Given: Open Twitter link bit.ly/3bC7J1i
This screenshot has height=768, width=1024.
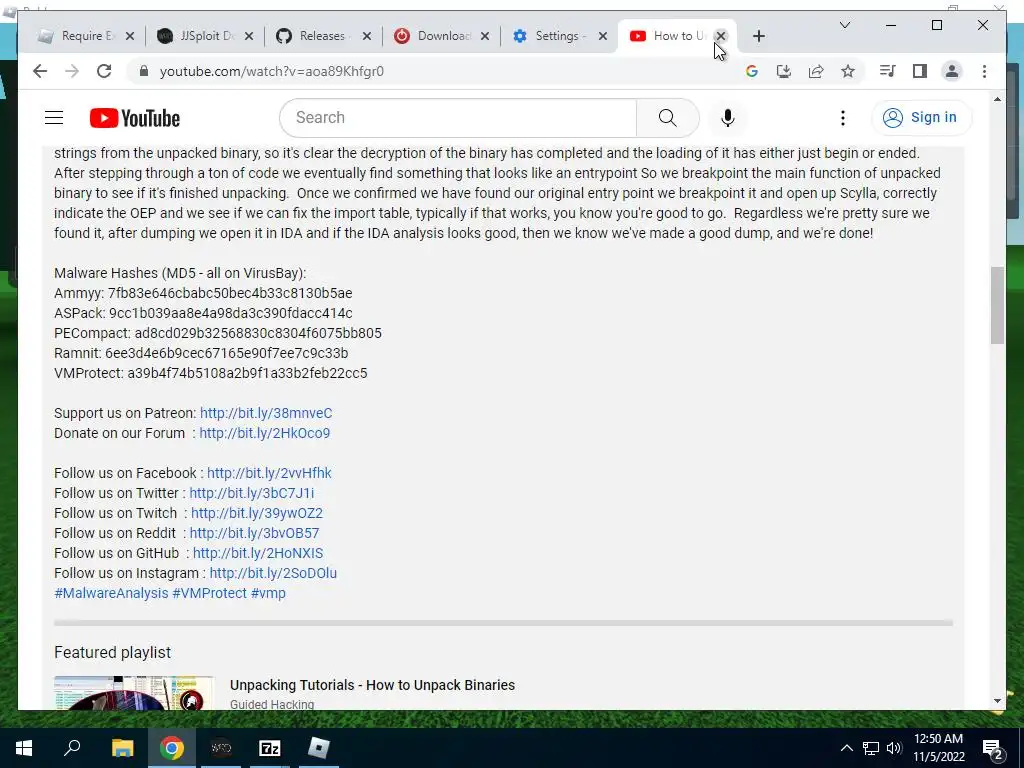Looking at the screenshot, I should click(251, 493).
